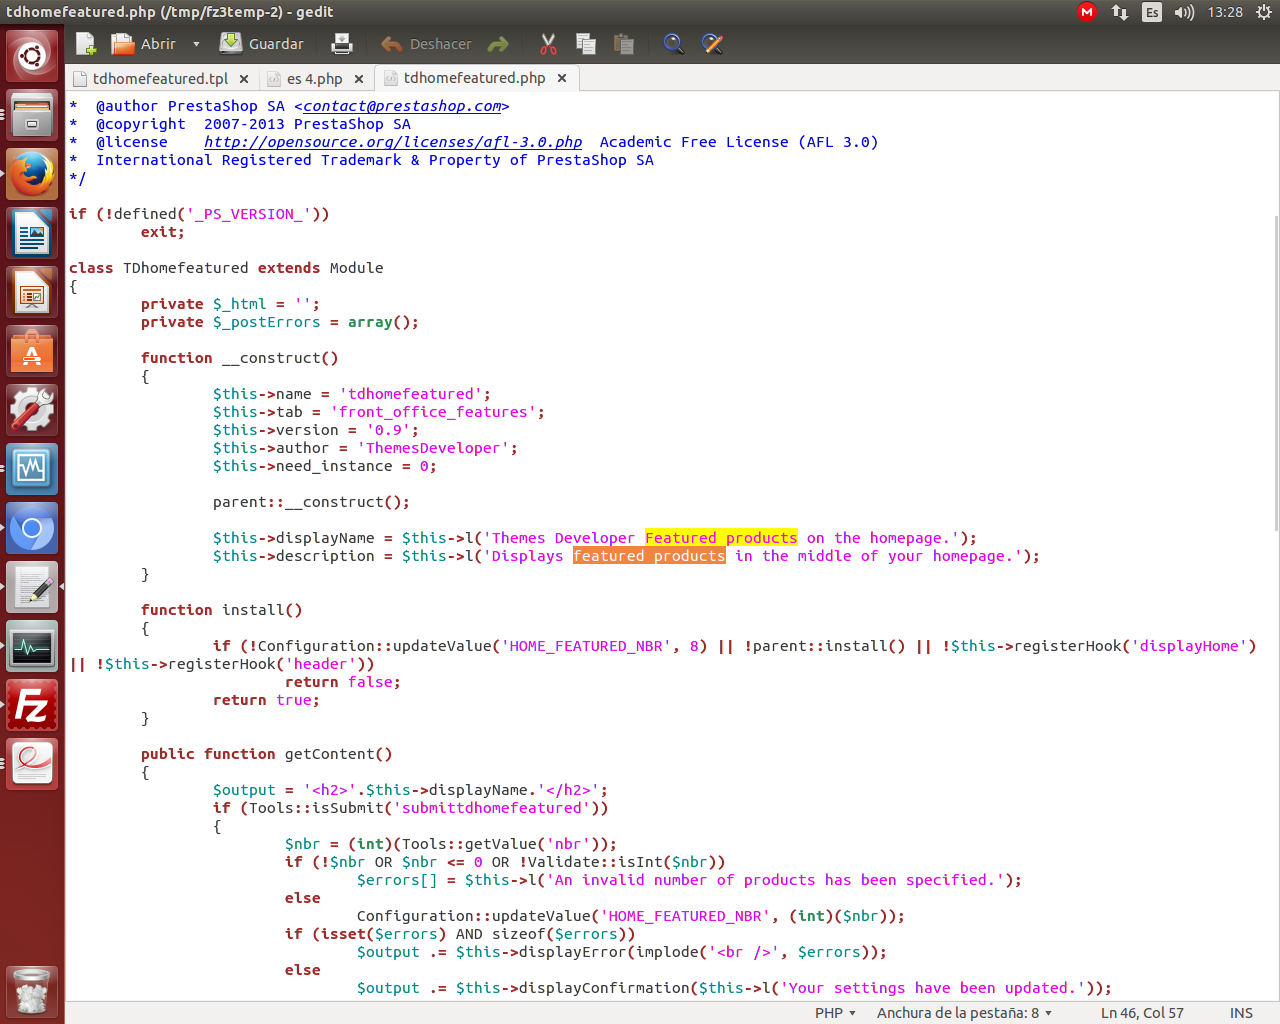Click the redo arrow icon
This screenshot has height=1024, width=1280.
click(498, 44)
